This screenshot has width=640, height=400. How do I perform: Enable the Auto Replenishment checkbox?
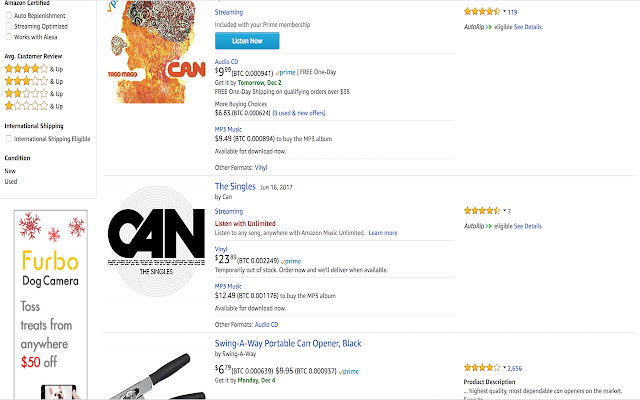[9, 16]
